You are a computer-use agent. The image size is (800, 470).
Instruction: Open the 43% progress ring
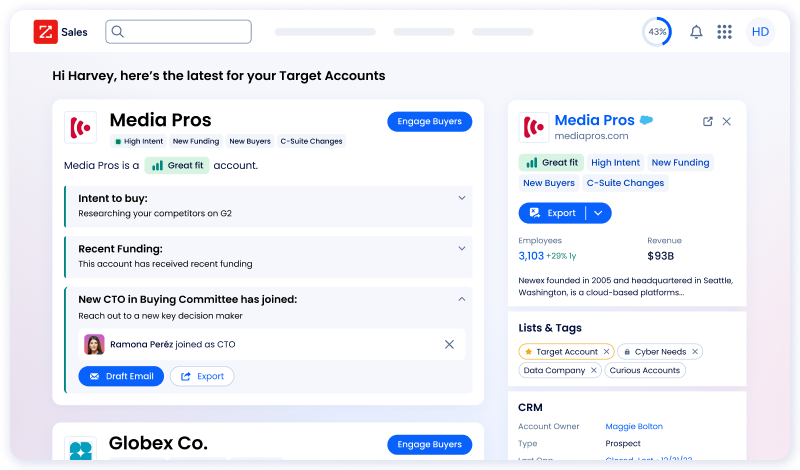pos(657,32)
